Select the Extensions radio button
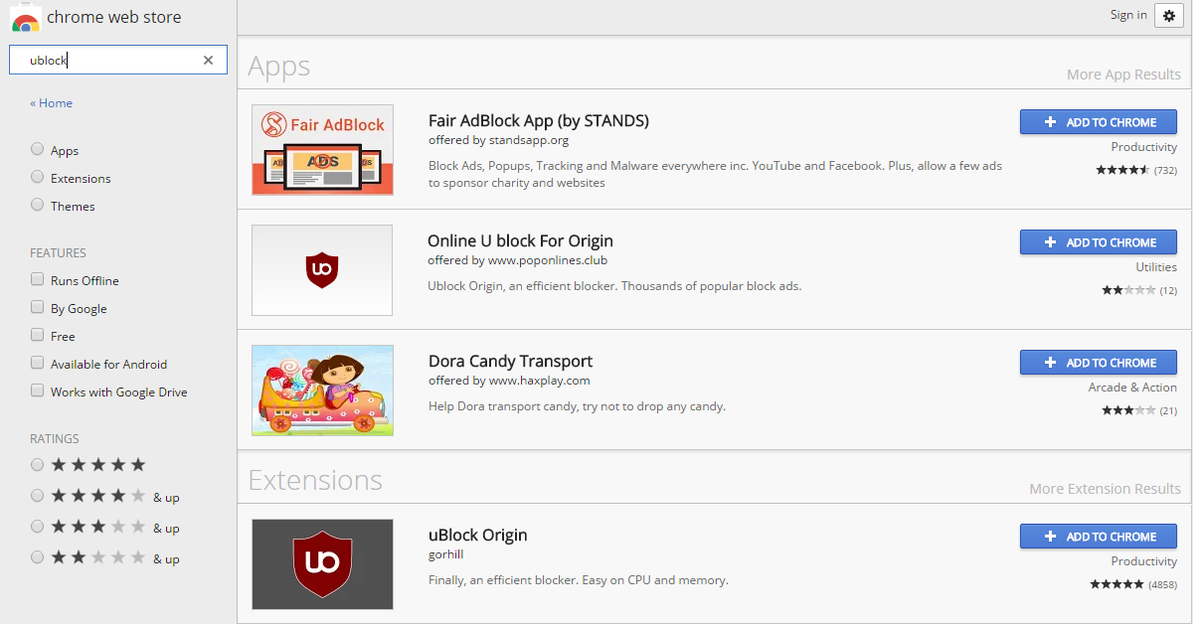 (x=37, y=177)
